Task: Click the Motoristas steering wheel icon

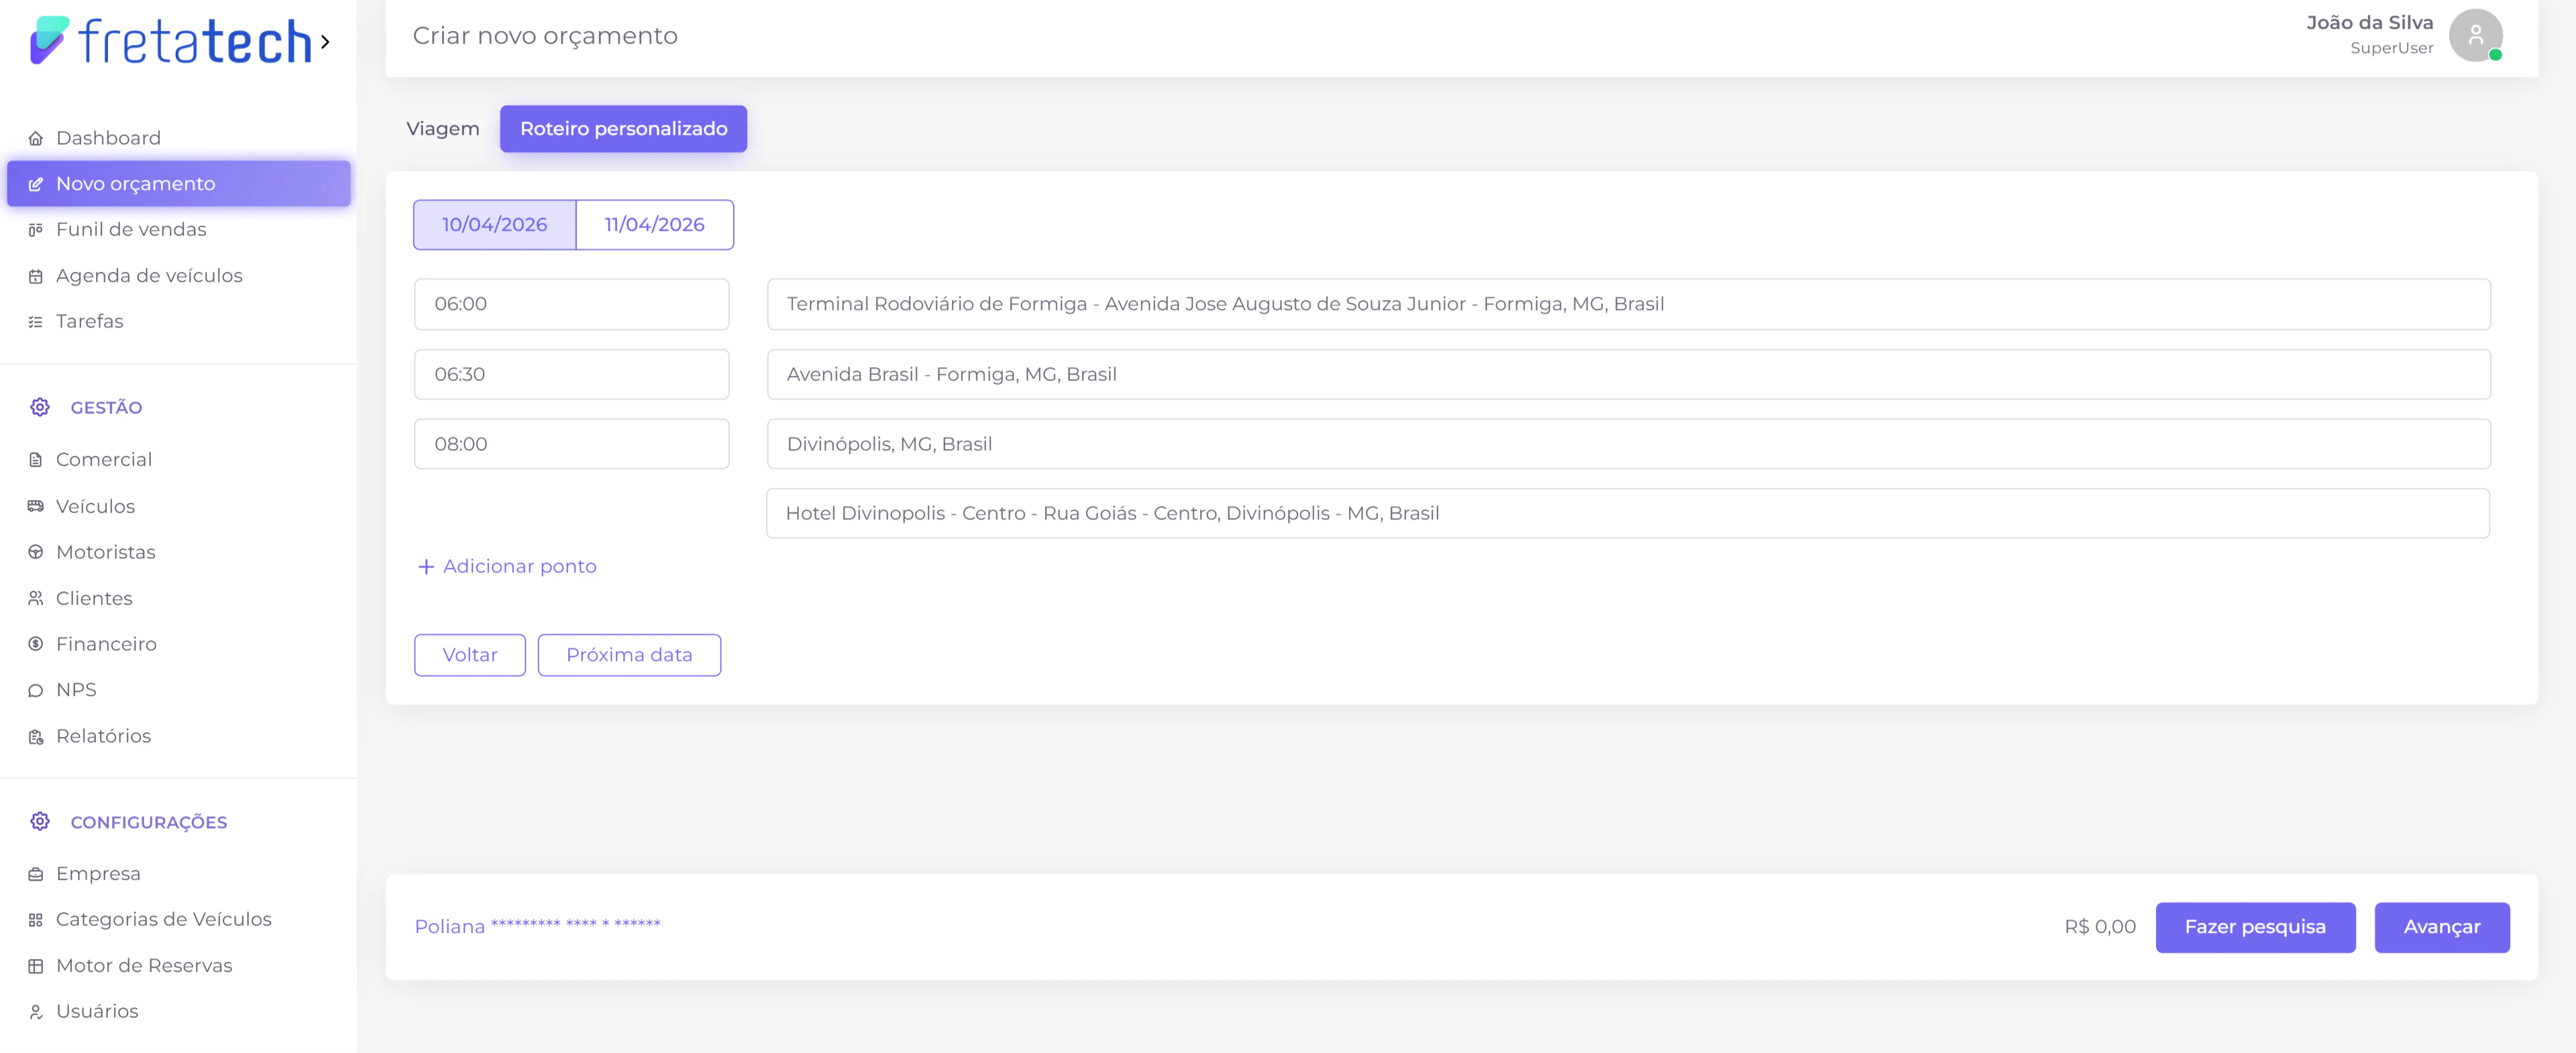Action: [x=36, y=552]
